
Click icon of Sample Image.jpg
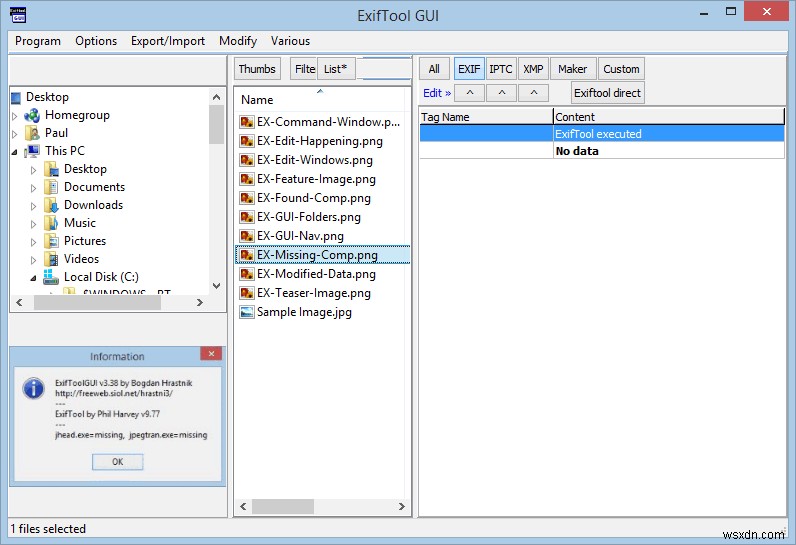pyautogui.click(x=247, y=312)
